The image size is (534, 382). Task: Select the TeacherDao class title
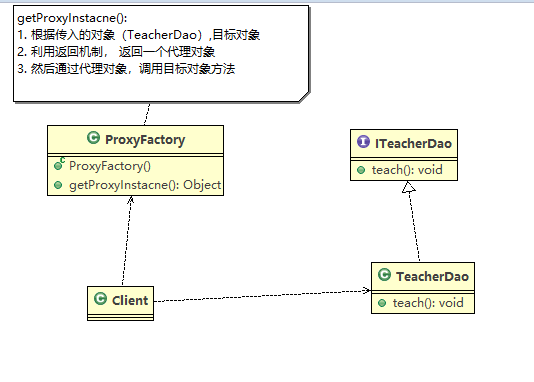[432, 276]
